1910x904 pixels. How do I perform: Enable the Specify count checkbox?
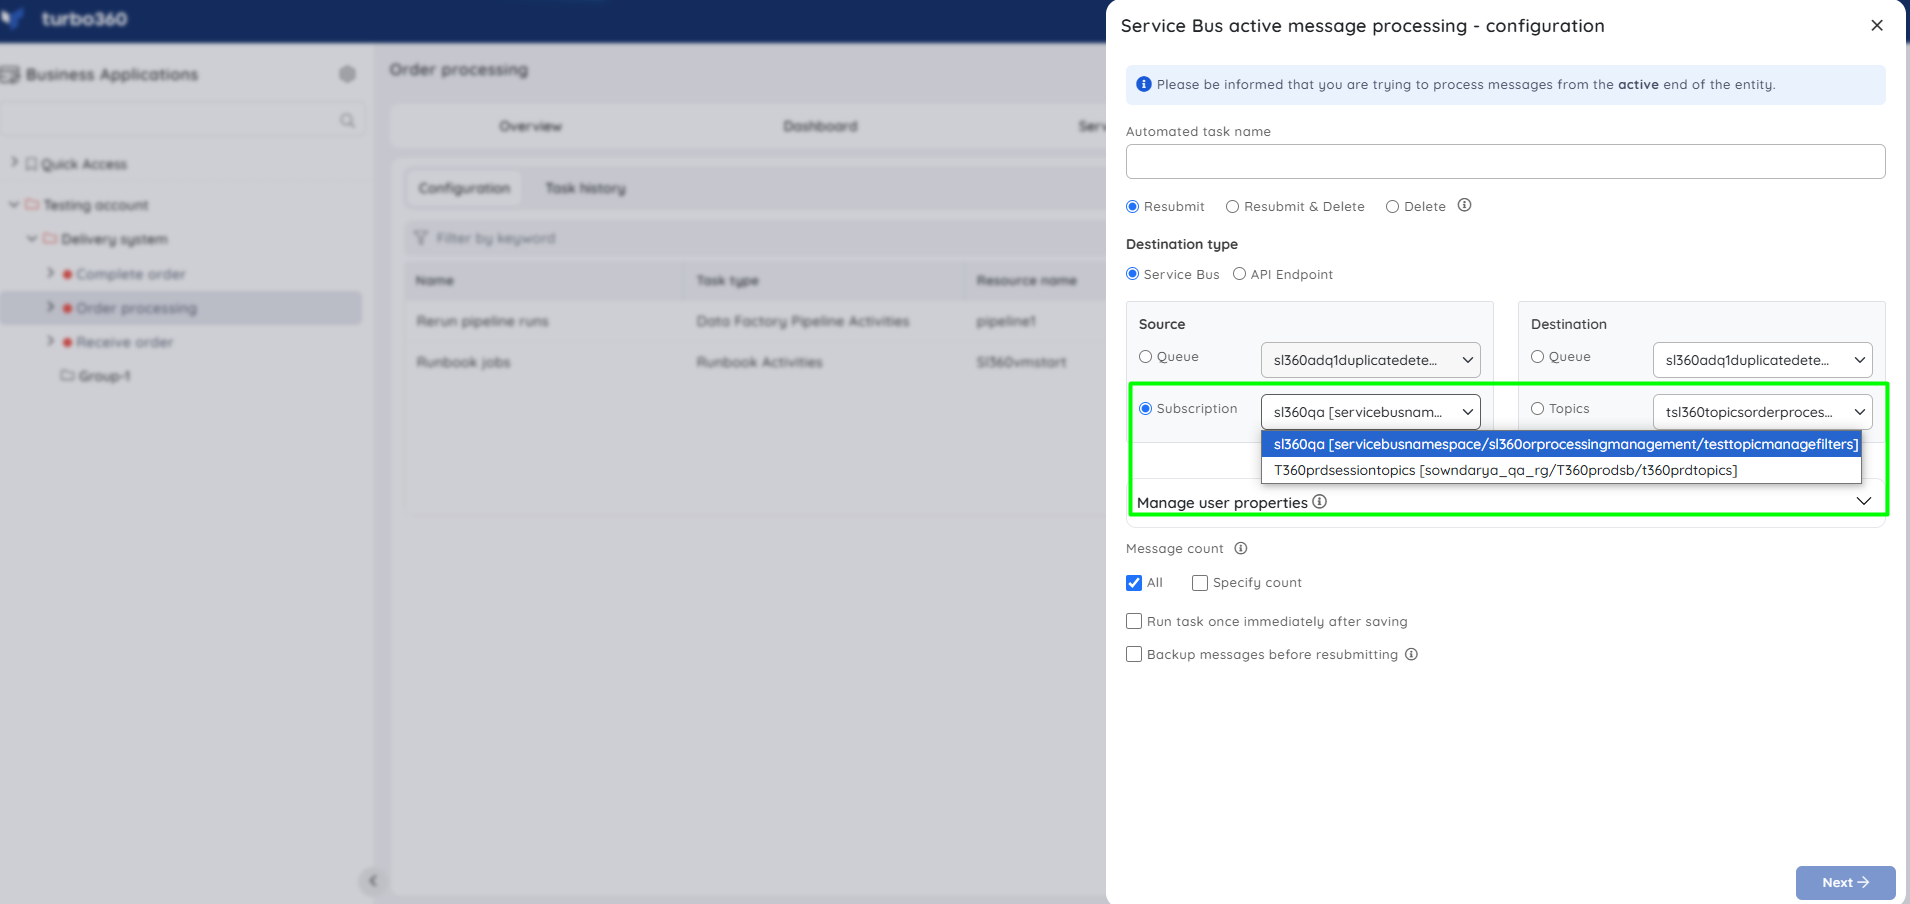(x=1200, y=583)
